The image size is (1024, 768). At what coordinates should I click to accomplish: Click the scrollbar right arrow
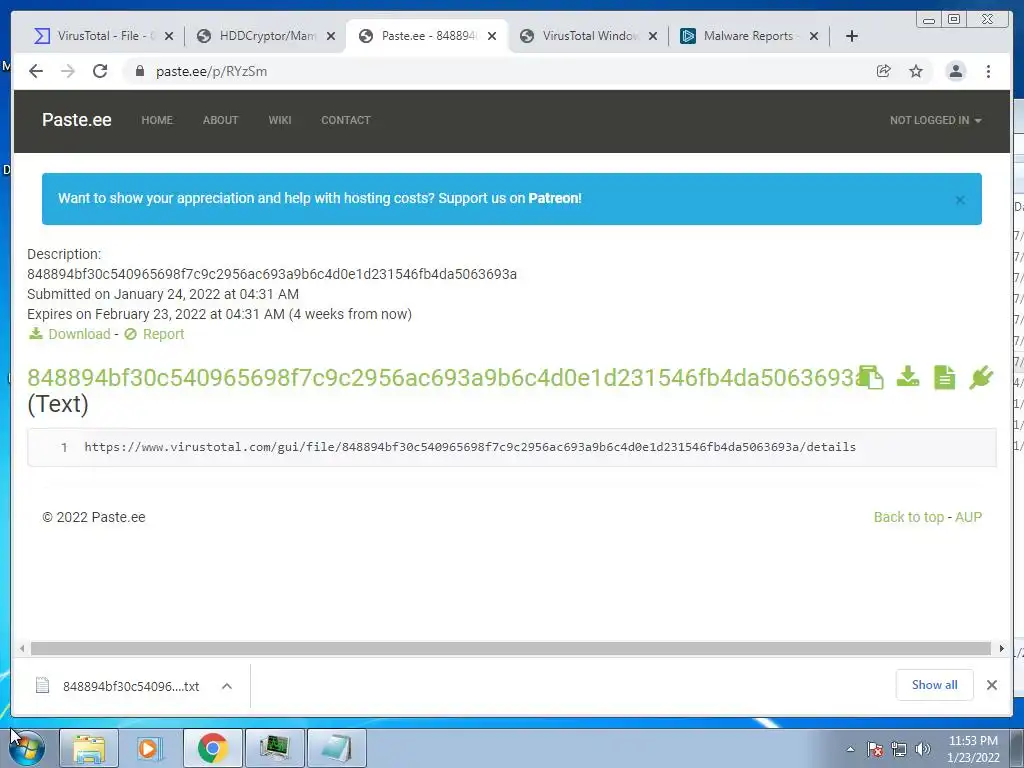click(x=1001, y=648)
